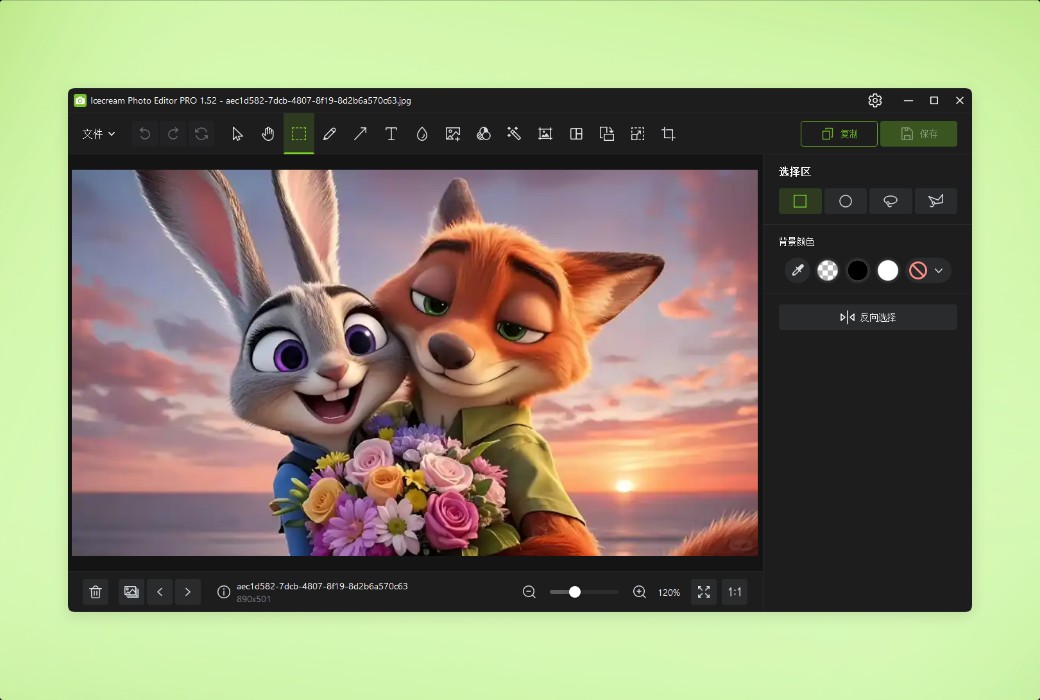This screenshot has width=1040, height=700.
Task: Open the settings gear menu
Action: 875,100
